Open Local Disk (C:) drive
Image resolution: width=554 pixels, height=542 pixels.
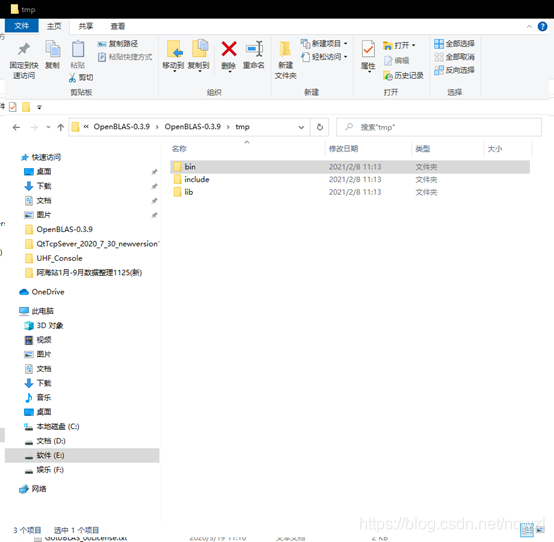point(58,426)
